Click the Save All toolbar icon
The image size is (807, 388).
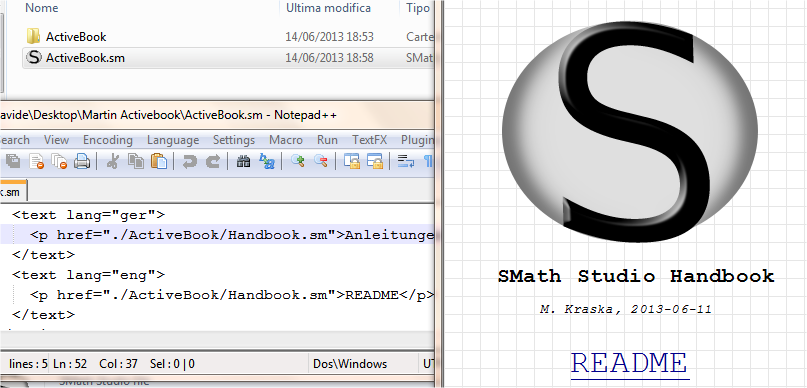13,162
